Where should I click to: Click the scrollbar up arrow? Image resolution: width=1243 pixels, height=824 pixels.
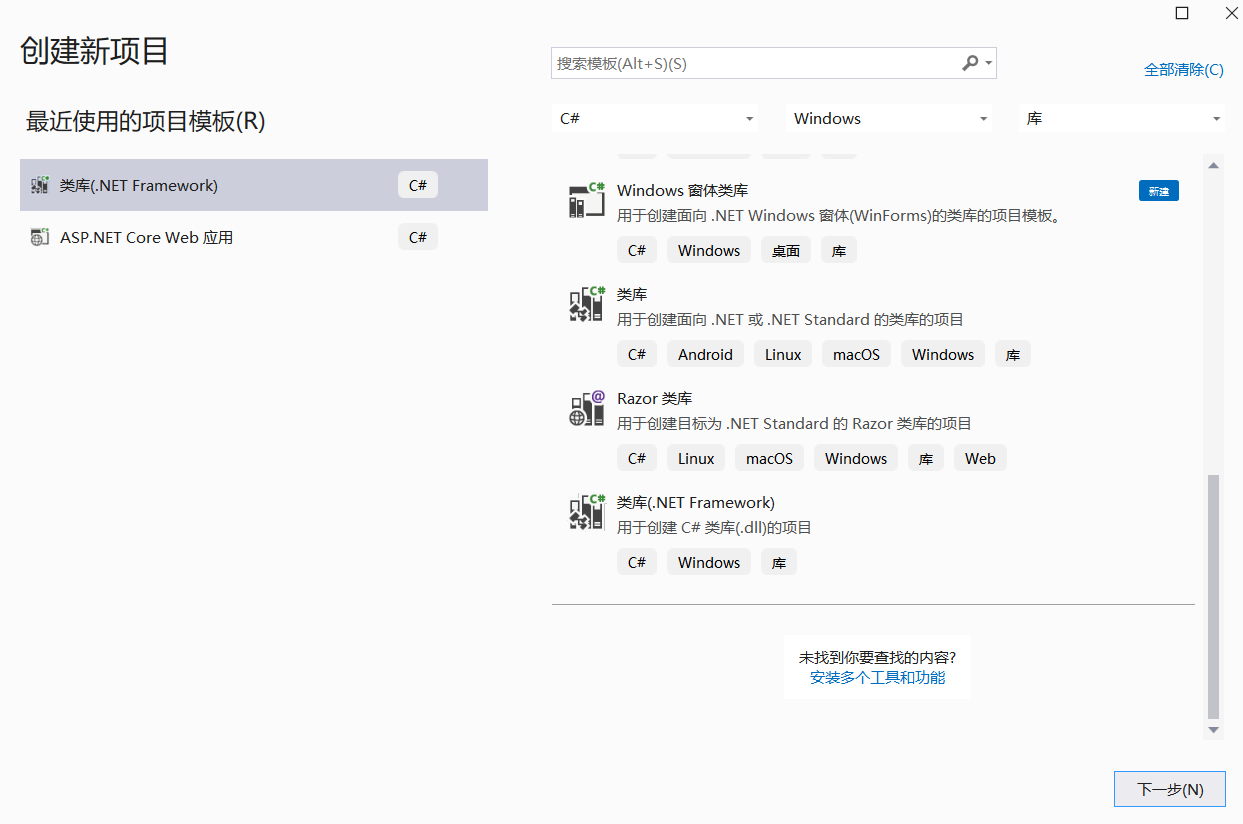click(1214, 165)
